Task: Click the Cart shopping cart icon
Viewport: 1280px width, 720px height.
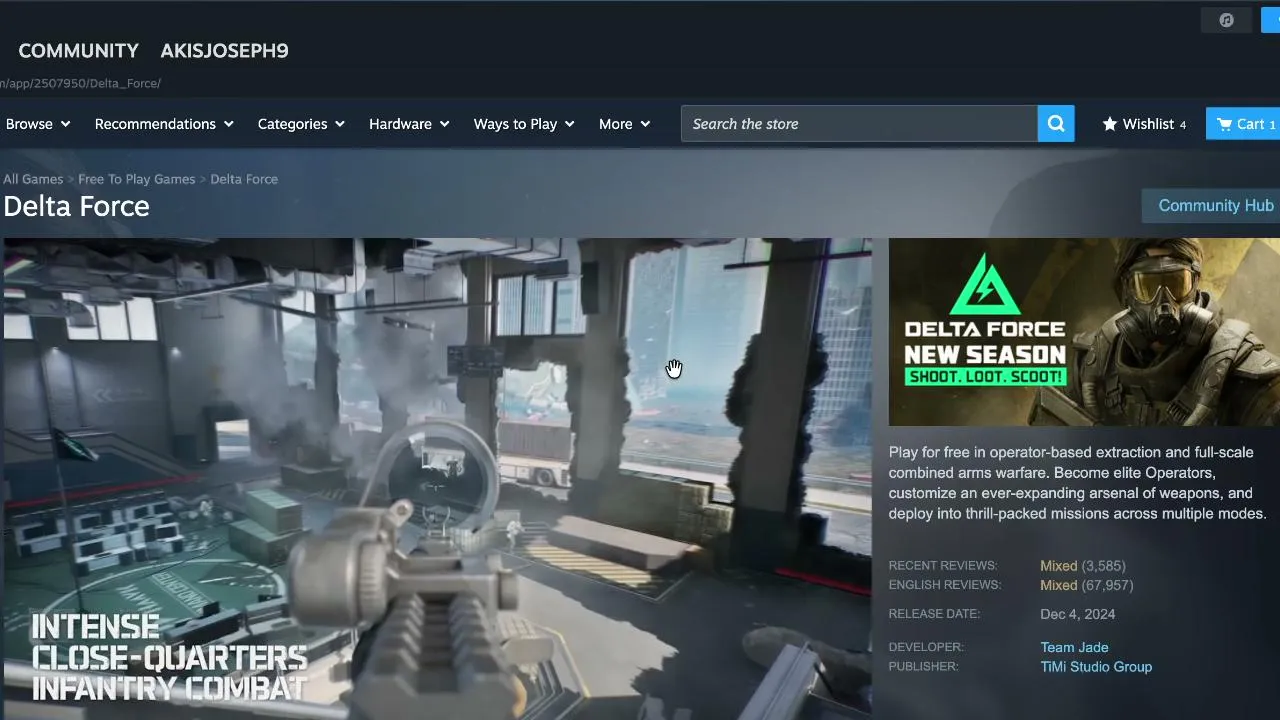Action: click(x=1224, y=124)
